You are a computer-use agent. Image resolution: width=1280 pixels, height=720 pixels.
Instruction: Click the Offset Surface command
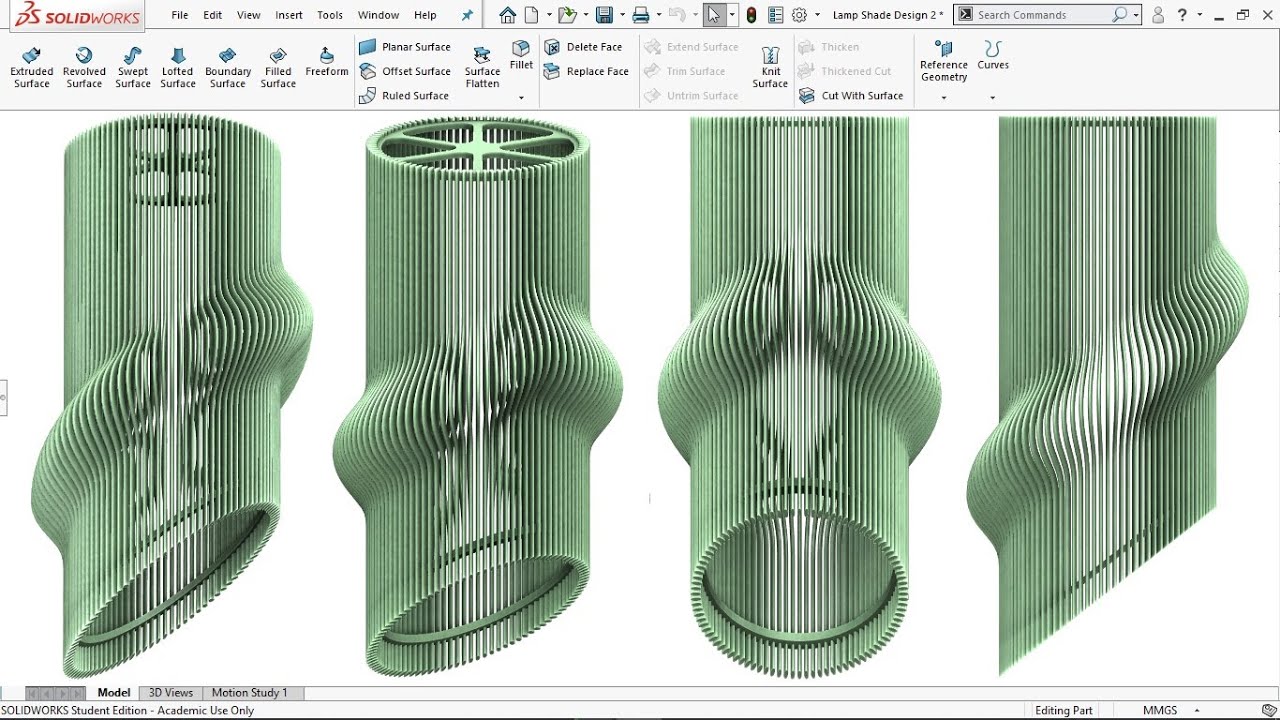click(x=405, y=71)
